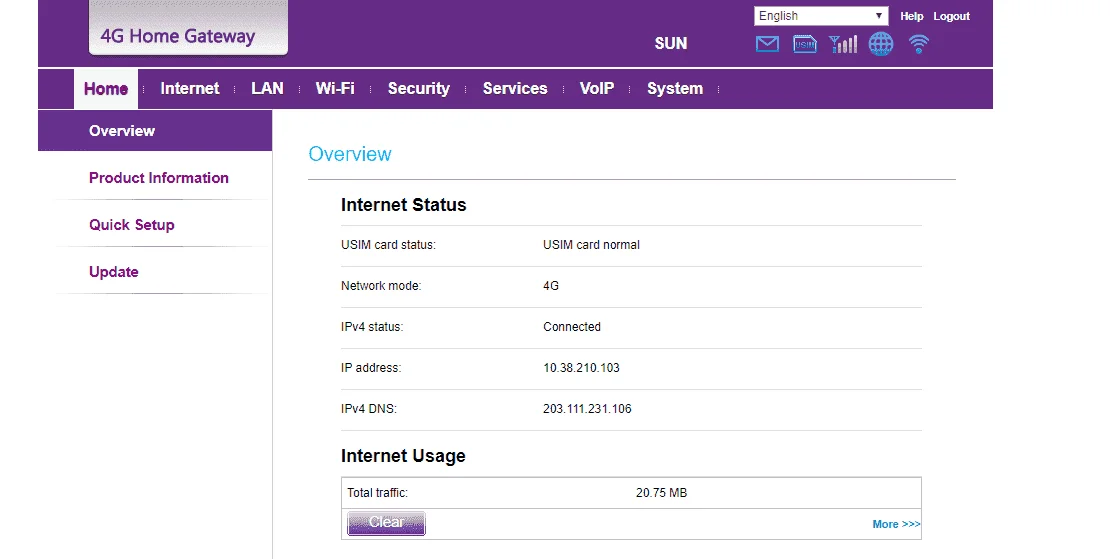Click the SUN operator name
Image resolution: width=1113 pixels, height=559 pixels.
coord(671,44)
